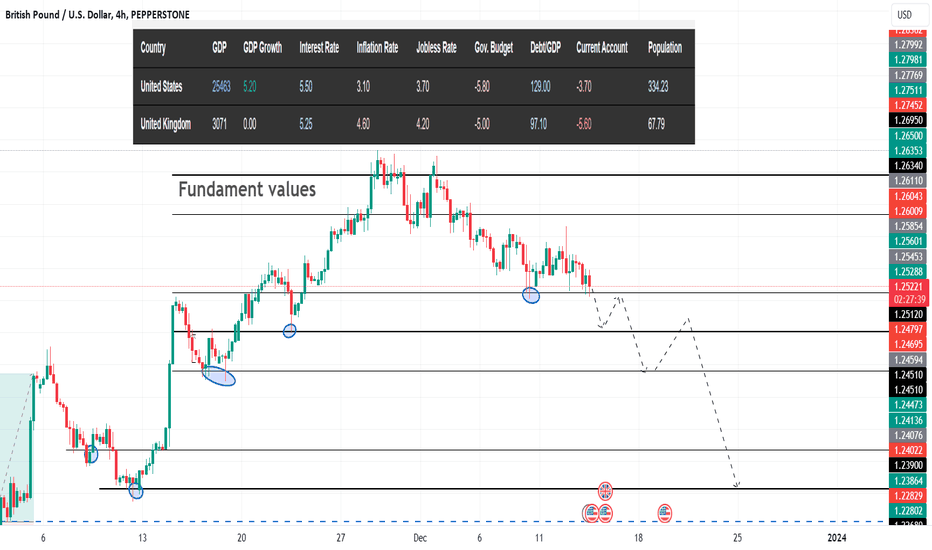932x550 pixels.
Task: Click the UK interest rate 5.25
Action: [x=306, y=124]
